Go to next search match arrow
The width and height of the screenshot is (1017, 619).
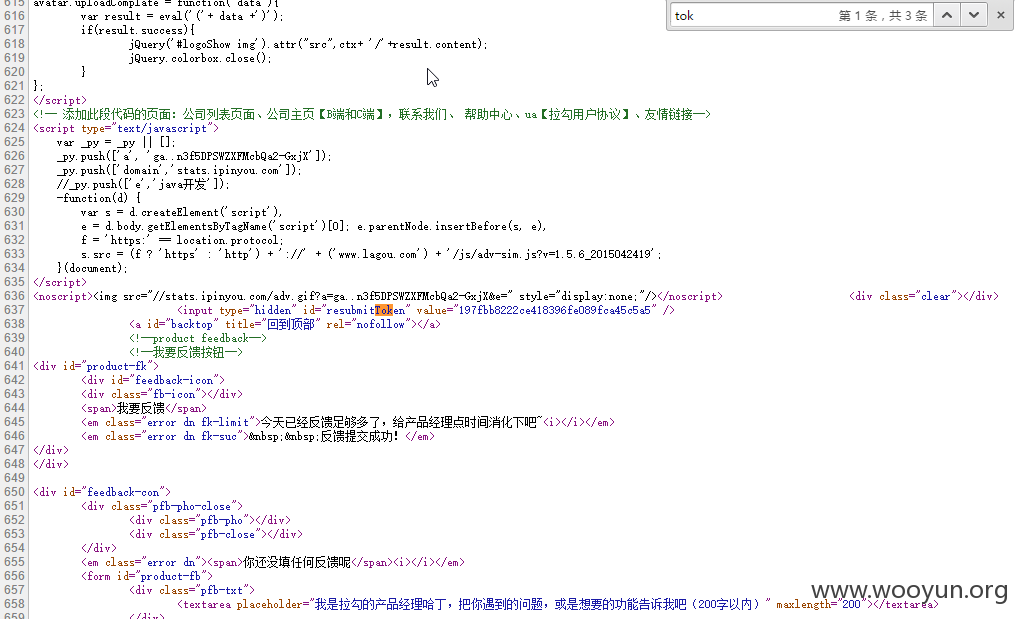click(974, 15)
